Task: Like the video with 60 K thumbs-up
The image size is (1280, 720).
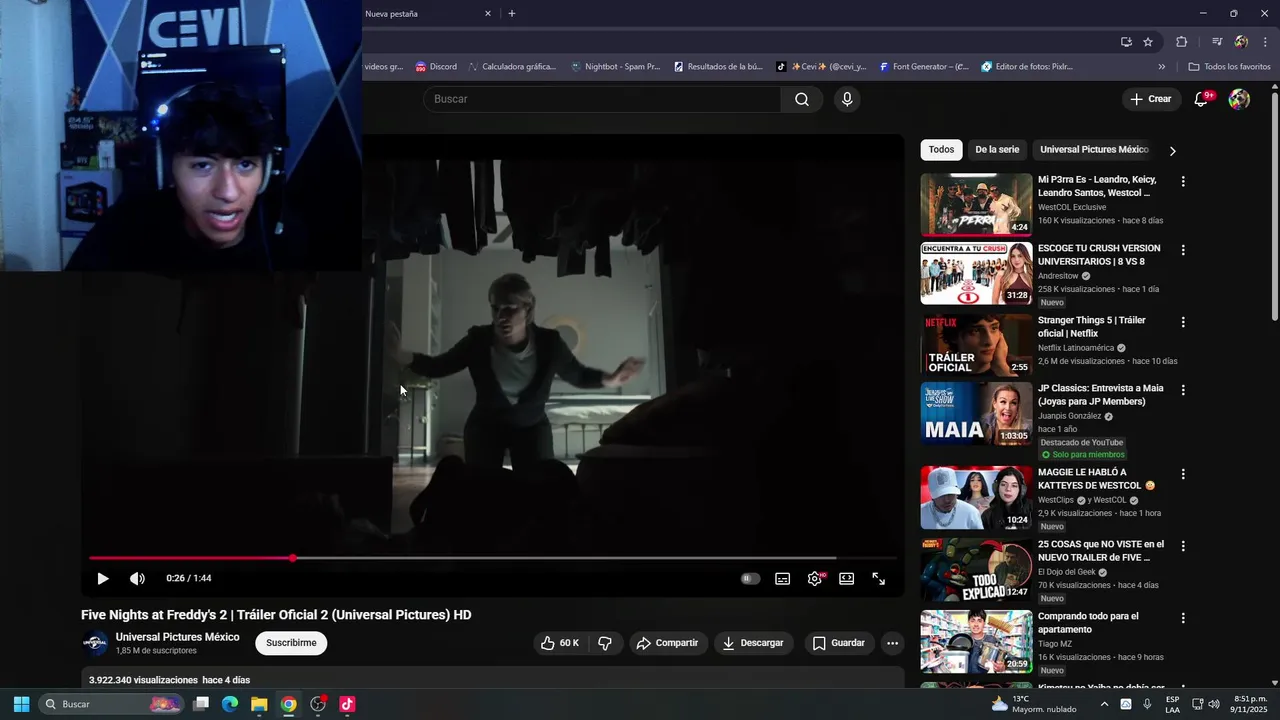Action: point(559,643)
